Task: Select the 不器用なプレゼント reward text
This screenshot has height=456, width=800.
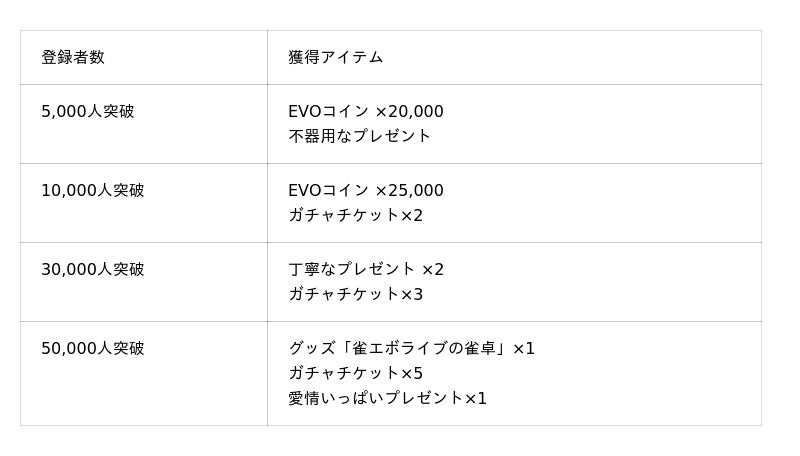Action: (x=360, y=136)
